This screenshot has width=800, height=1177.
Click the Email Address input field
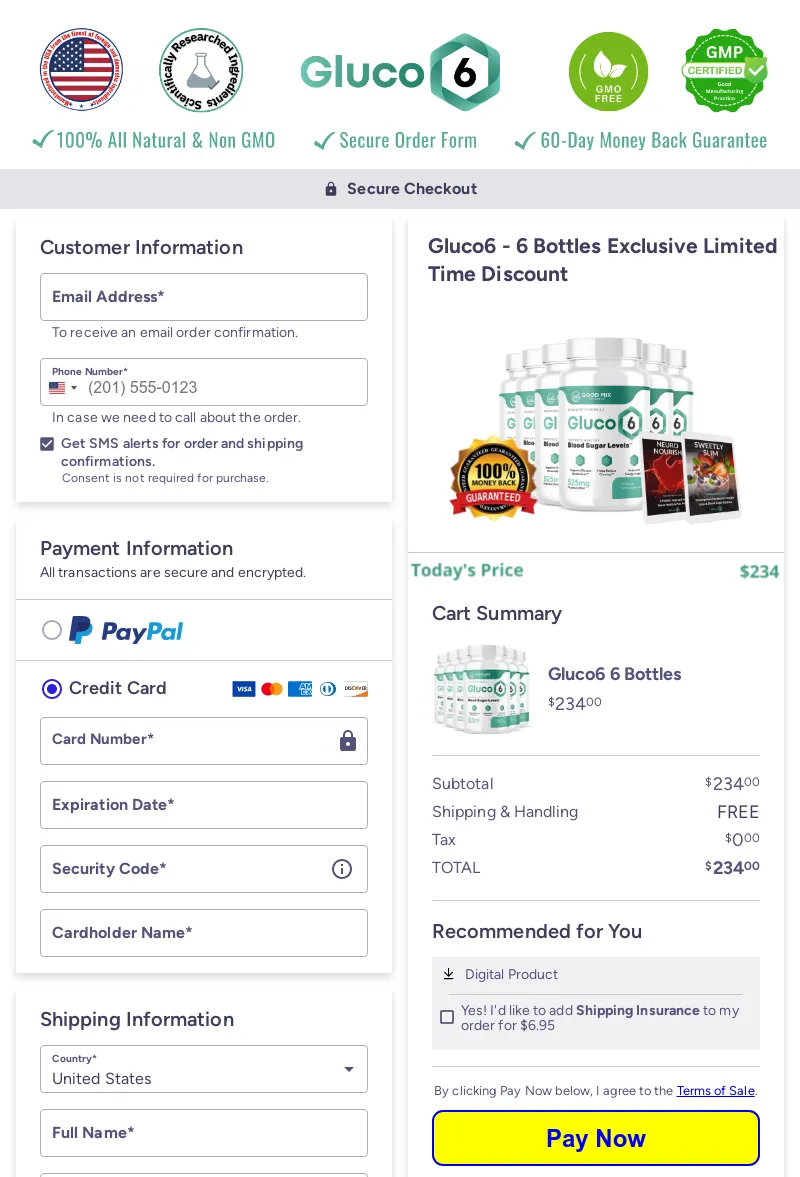click(204, 297)
